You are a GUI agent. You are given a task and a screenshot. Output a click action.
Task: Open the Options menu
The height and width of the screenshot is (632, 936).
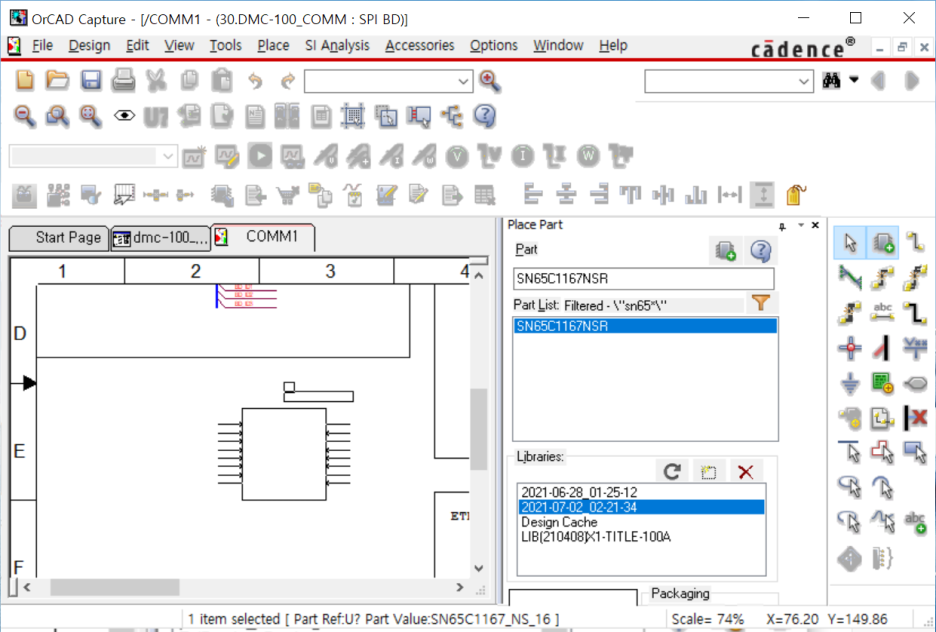[x=494, y=45]
